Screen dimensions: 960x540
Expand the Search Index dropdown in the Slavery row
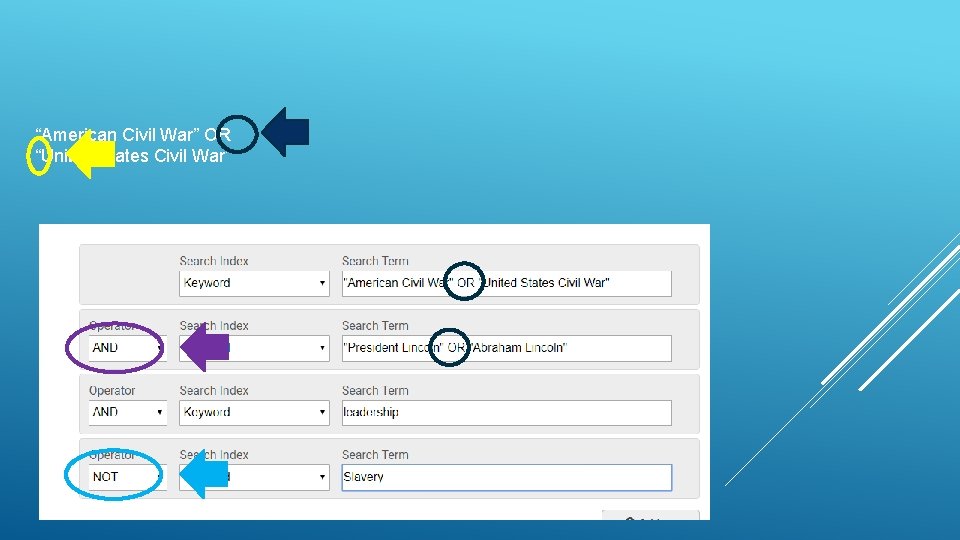pyautogui.click(x=254, y=478)
